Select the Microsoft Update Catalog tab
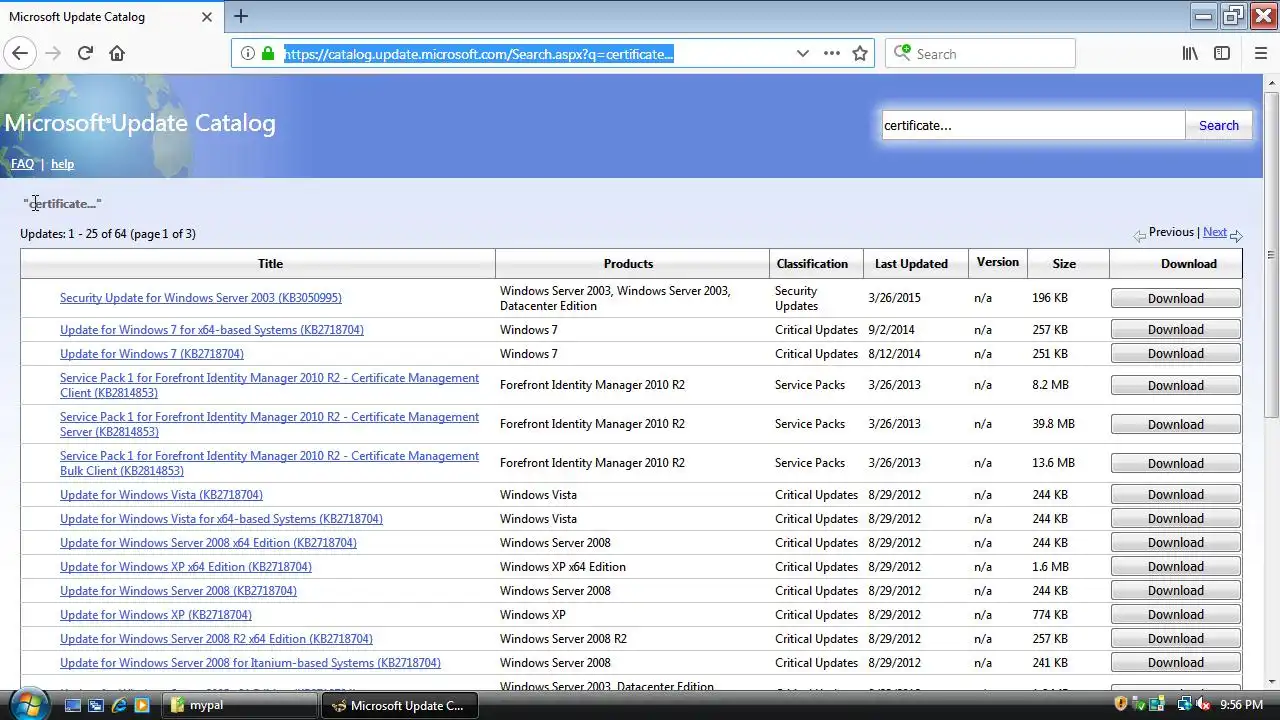The image size is (1280, 720). point(110,17)
